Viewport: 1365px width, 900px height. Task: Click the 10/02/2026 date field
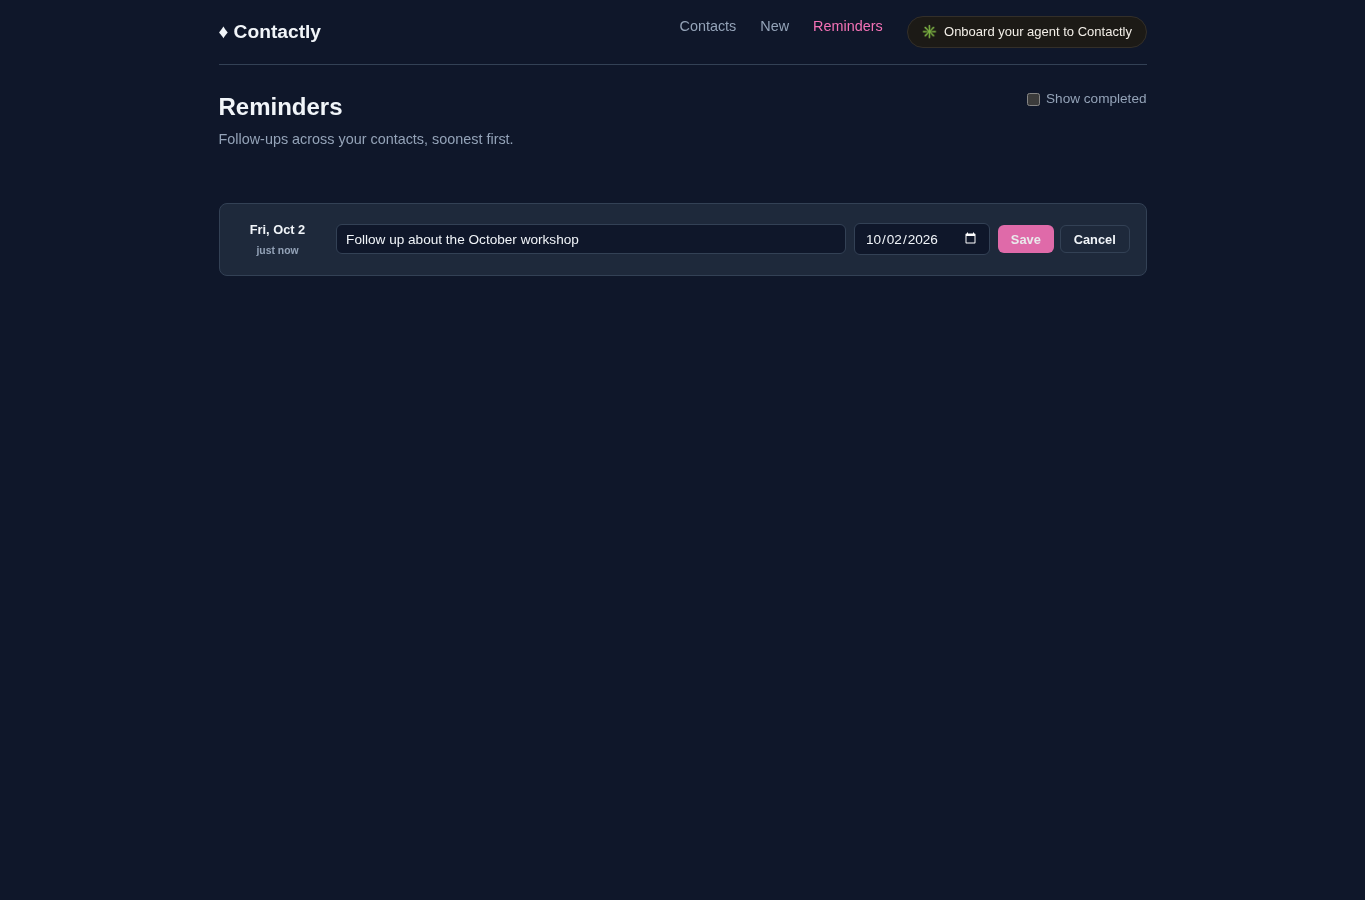922,239
